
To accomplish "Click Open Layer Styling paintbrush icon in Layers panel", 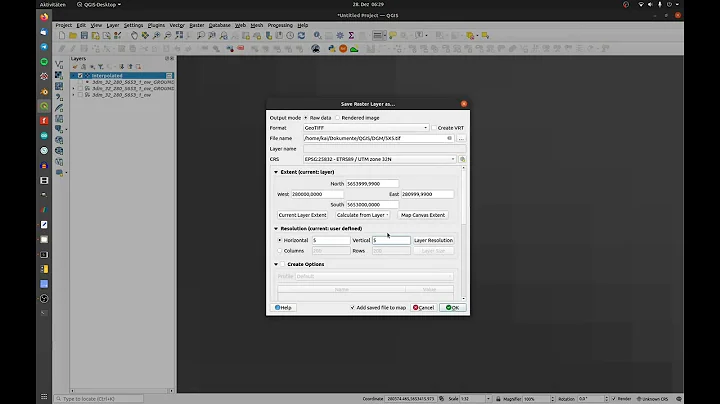I will click(75, 67).
